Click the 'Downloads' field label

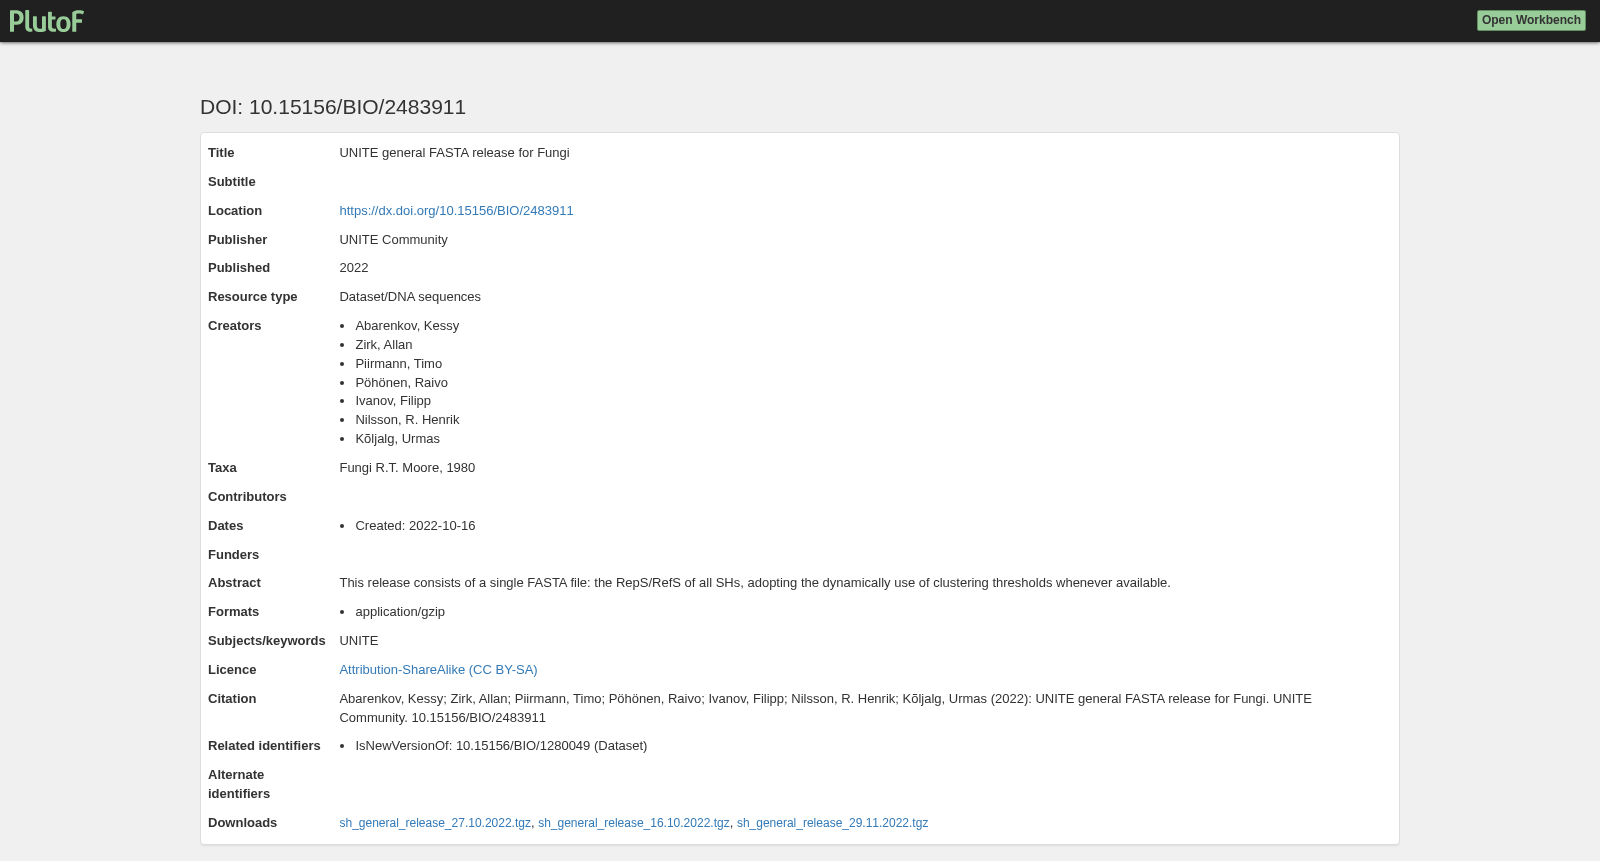242,823
